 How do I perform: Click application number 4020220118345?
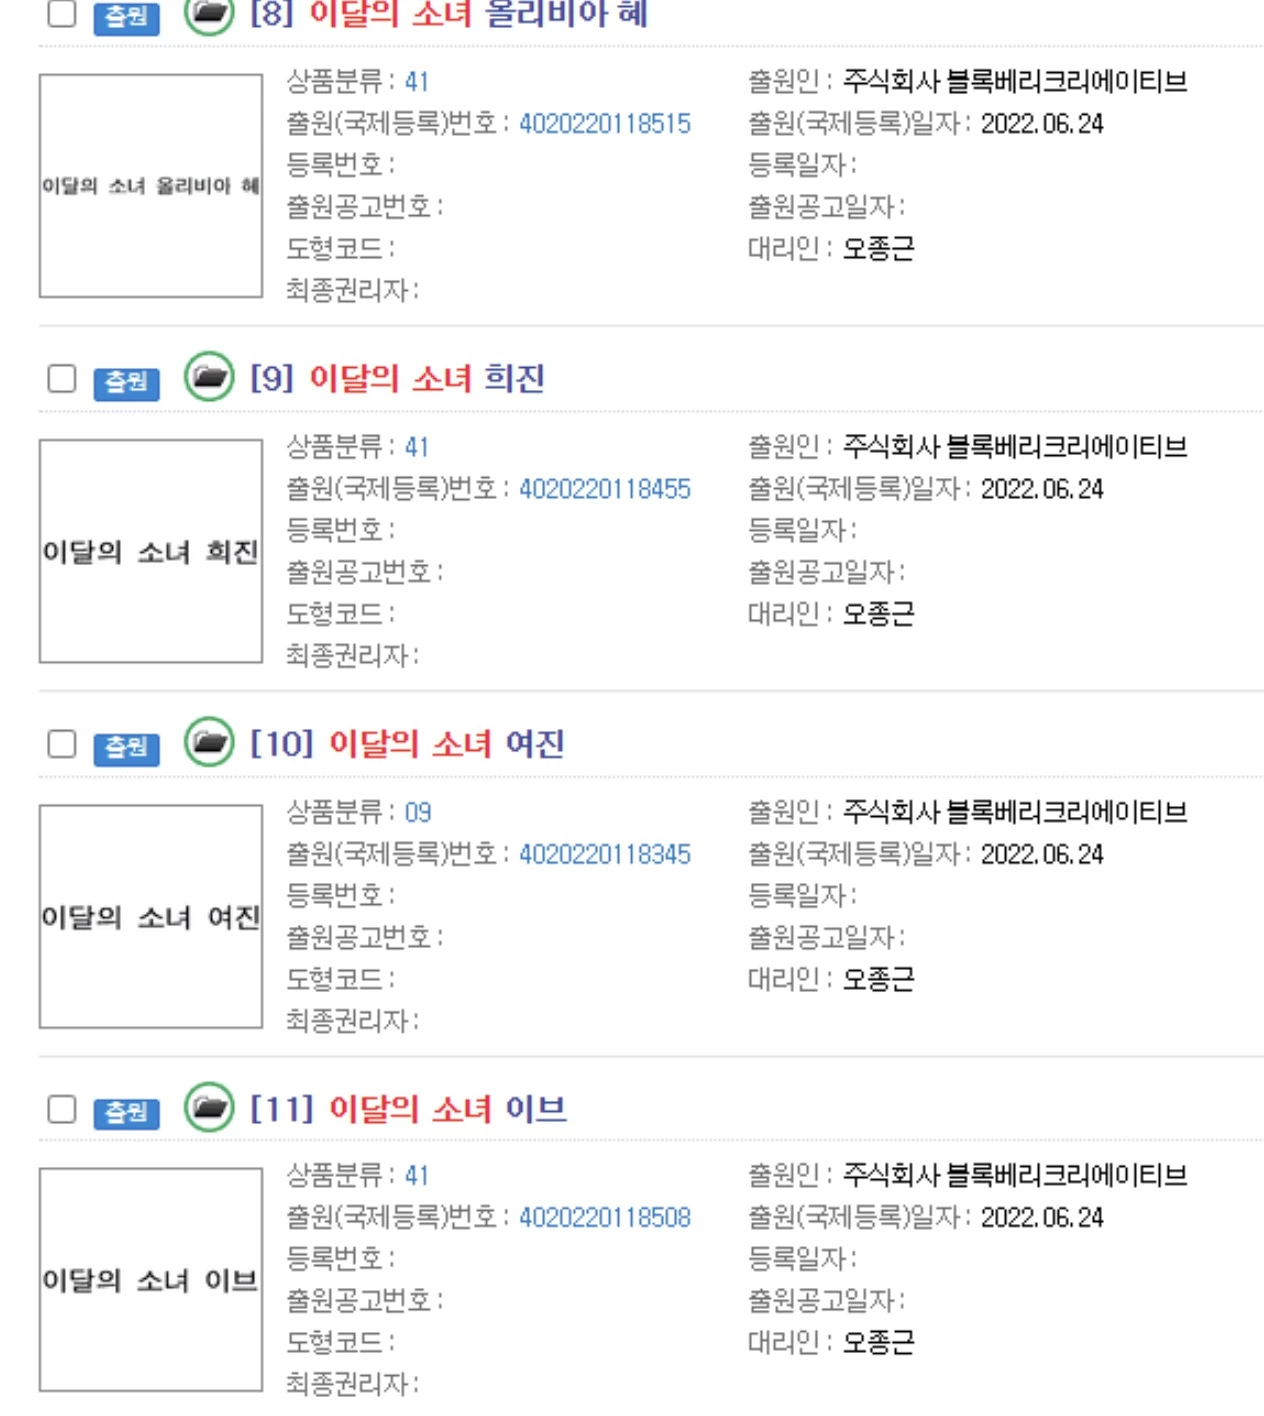pos(605,855)
